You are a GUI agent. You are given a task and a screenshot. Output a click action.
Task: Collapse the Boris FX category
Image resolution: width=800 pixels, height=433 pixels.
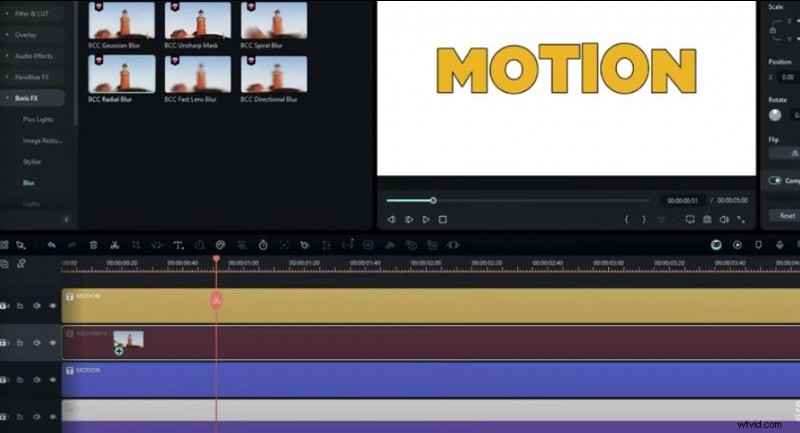click(x=36, y=98)
